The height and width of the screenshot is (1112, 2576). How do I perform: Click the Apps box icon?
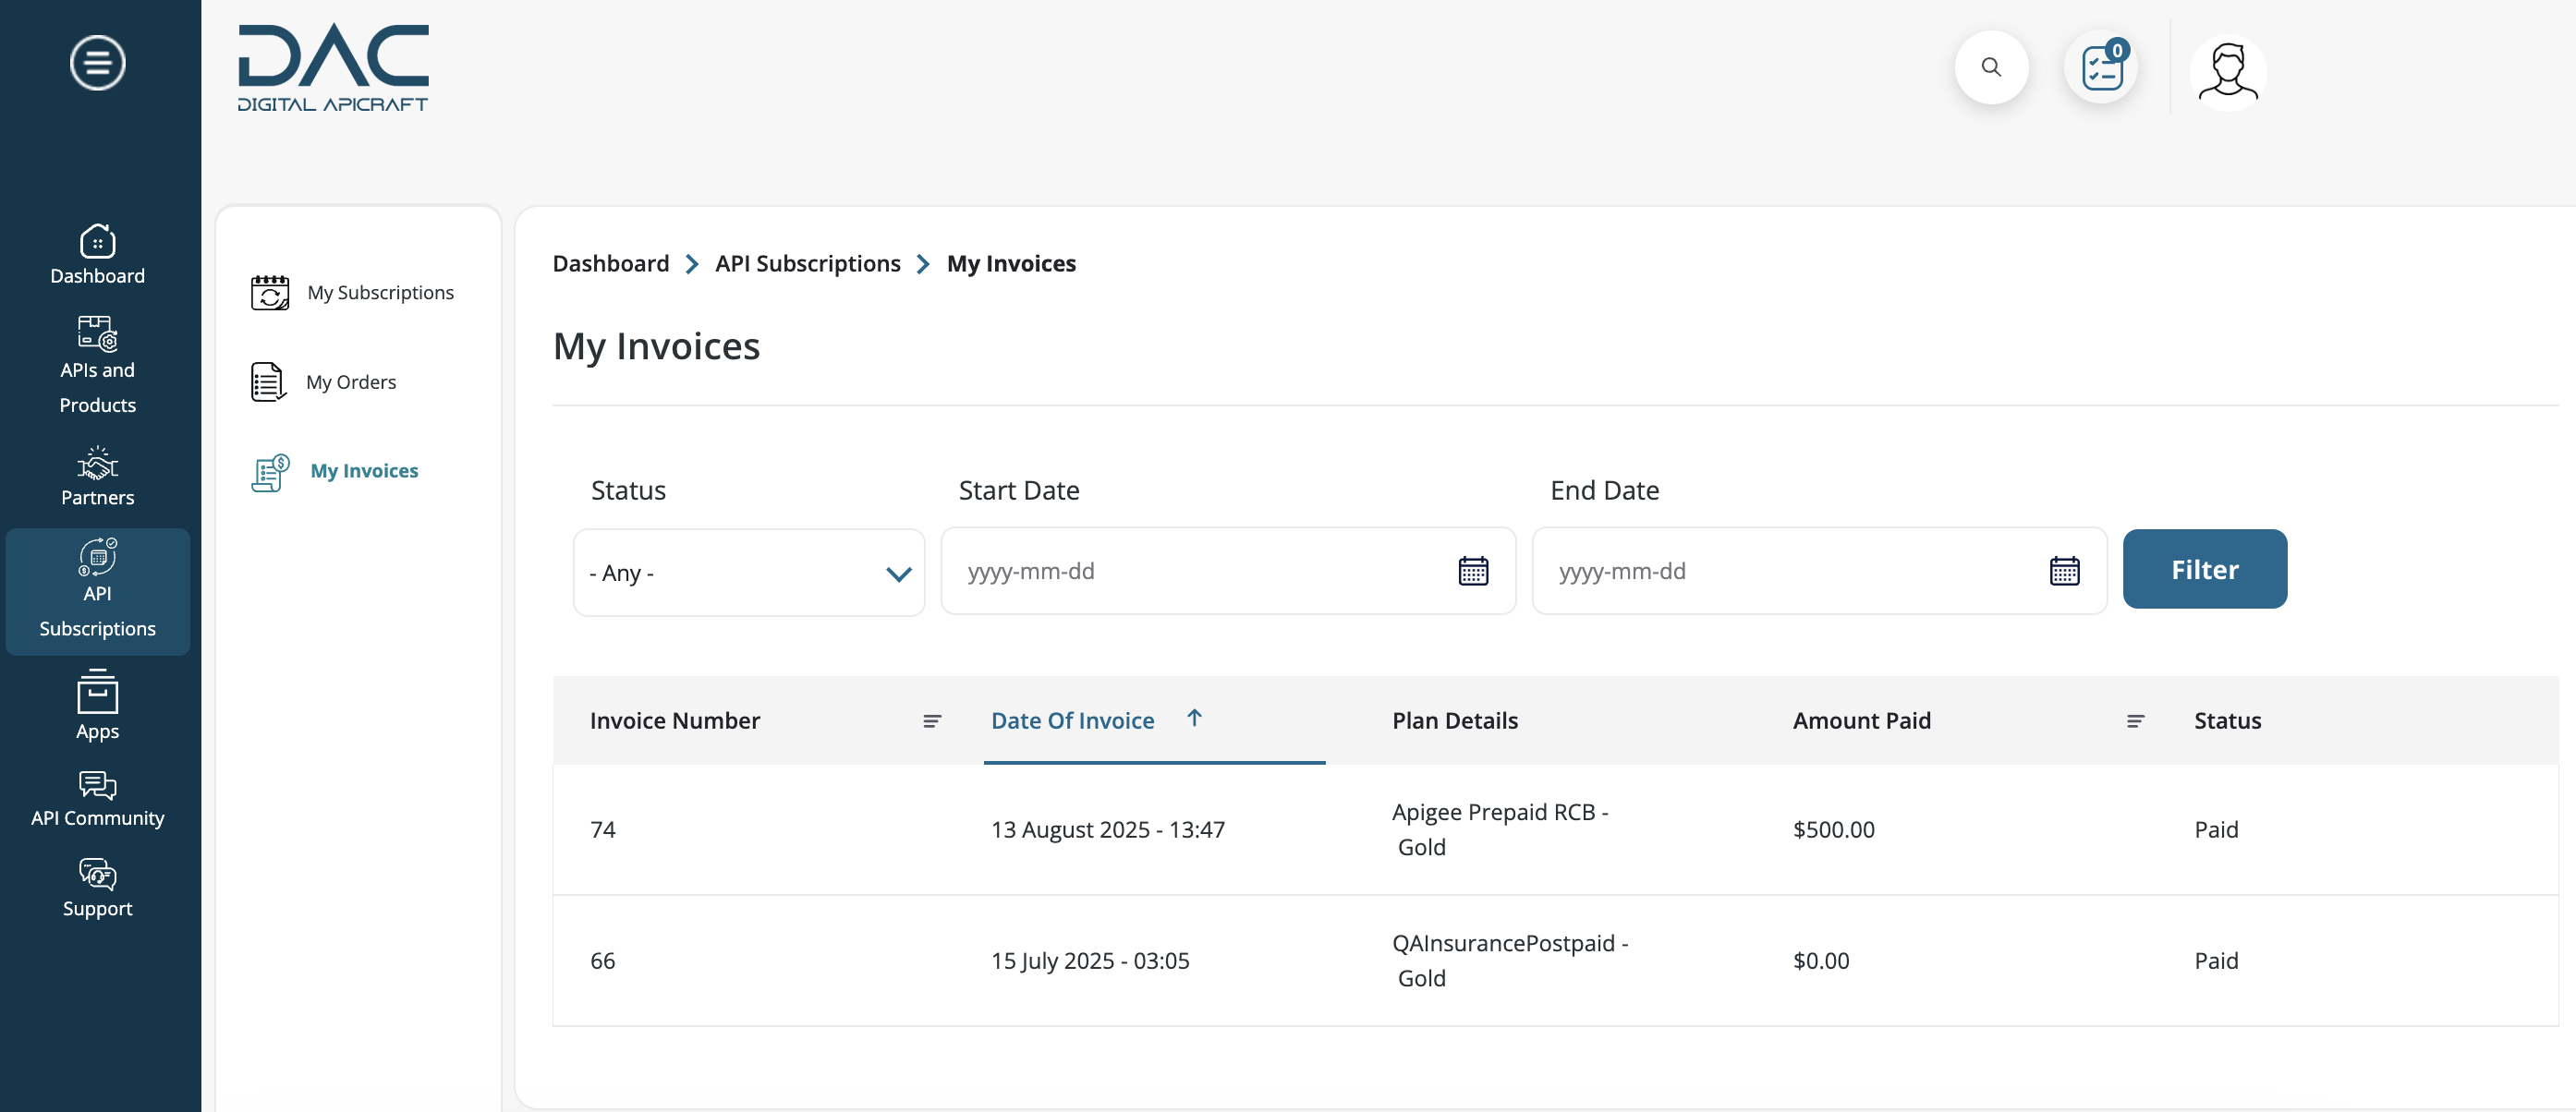point(97,691)
